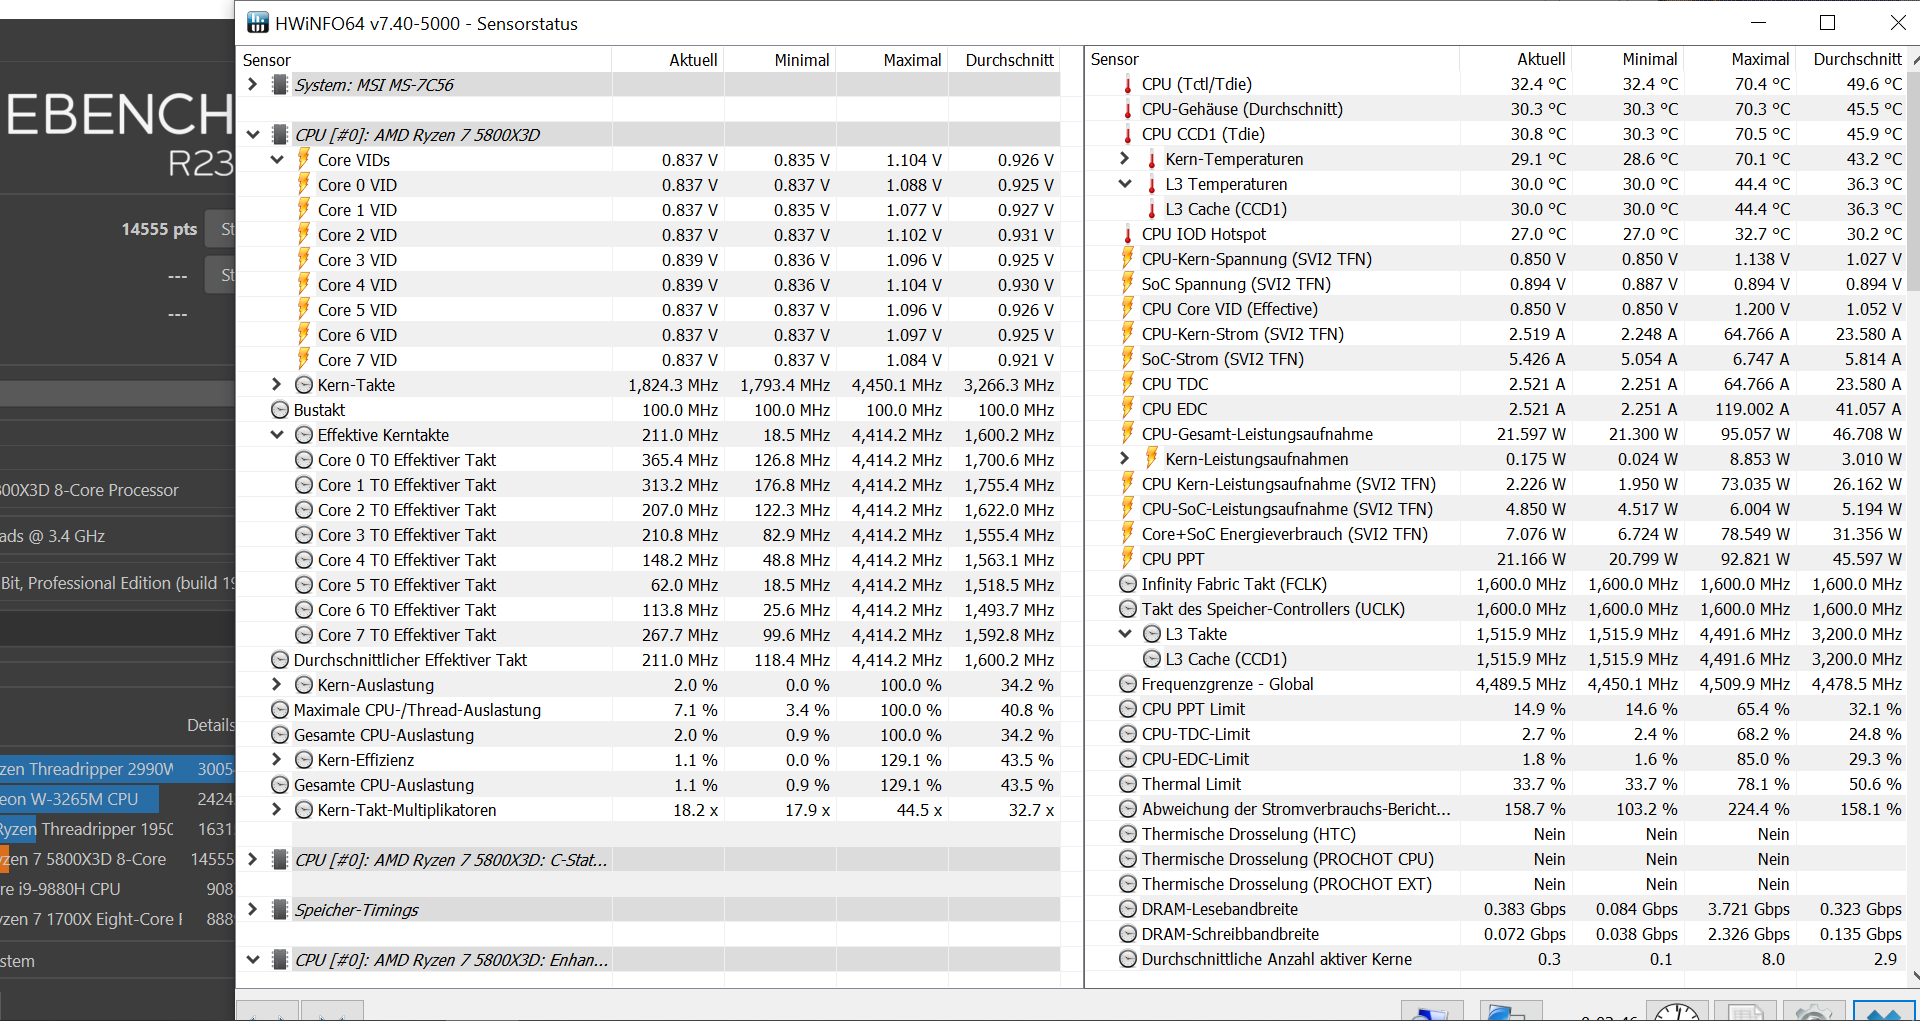The height and width of the screenshot is (1021, 1920).
Task: Click the Maximal column header in the right sensor pane
Action: tap(1741, 60)
